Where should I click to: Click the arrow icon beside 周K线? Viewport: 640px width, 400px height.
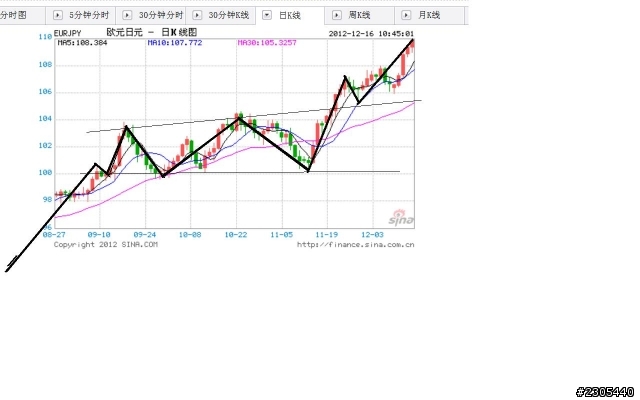[336, 15]
